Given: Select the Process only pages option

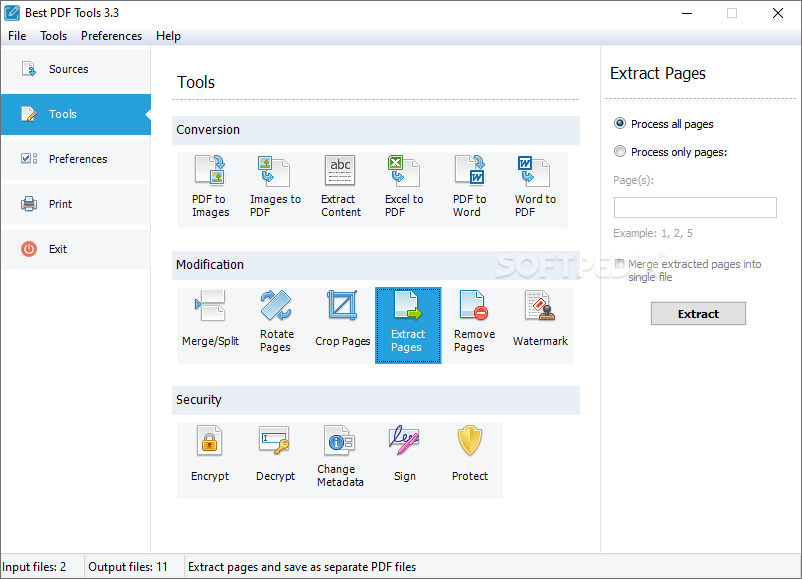Looking at the screenshot, I should [x=670, y=152].
